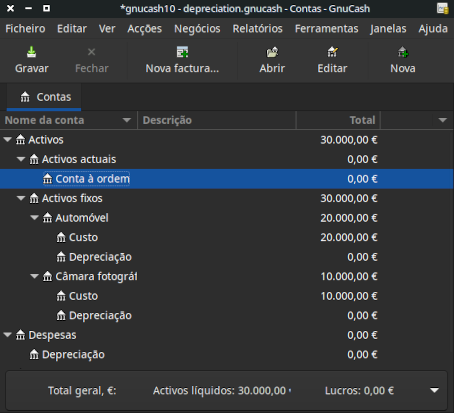This screenshot has width=454, height=413.
Task: Click the Gravar save icon
Action: [x=32, y=52]
